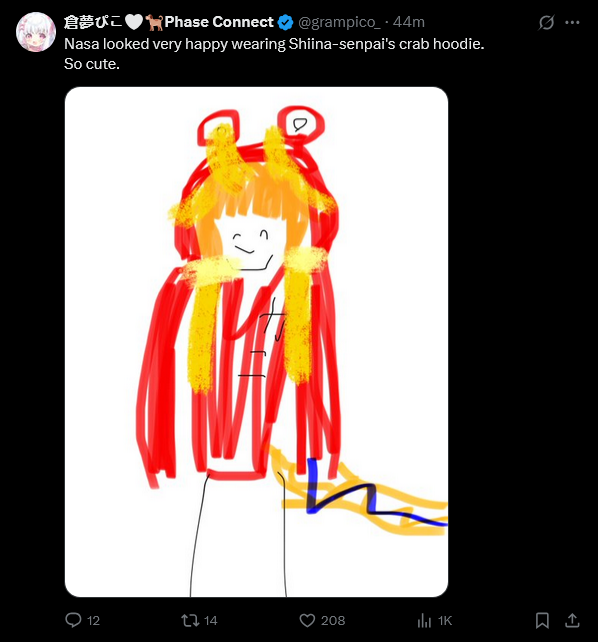The height and width of the screenshot is (642, 598).
Task: Open the @grampico_ handle link
Action: [339, 22]
